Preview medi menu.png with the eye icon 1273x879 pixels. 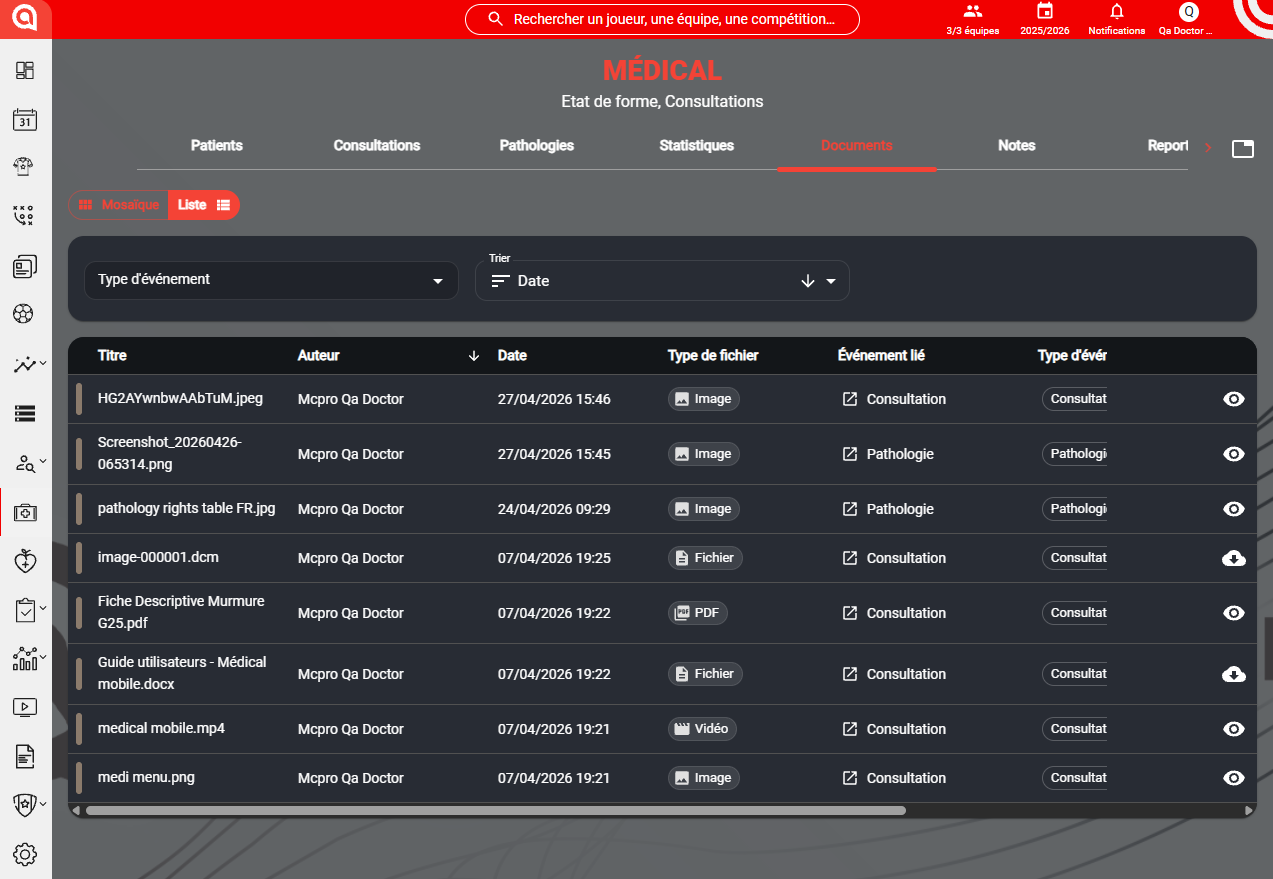(1234, 778)
